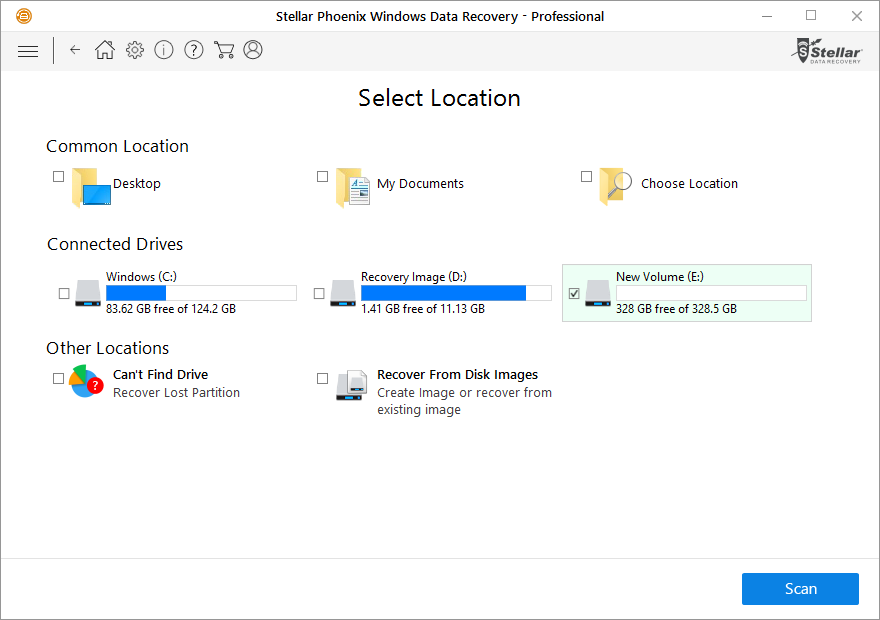Click the Can't Find Drive pie icon
880x620 pixels.
[x=86, y=381]
